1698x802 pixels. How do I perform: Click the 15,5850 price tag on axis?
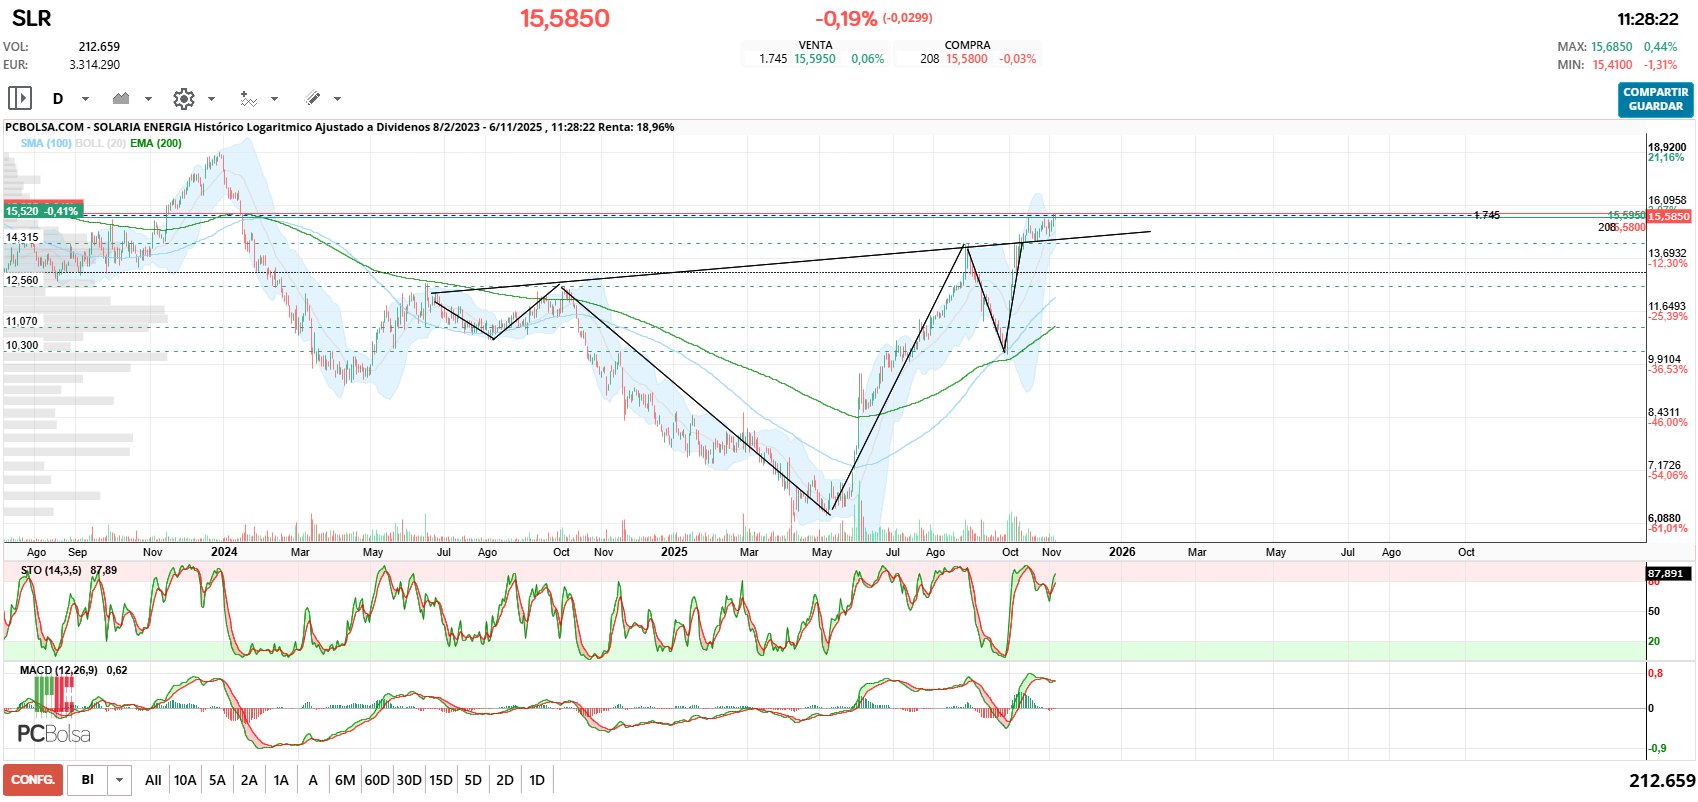point(1669,216)
